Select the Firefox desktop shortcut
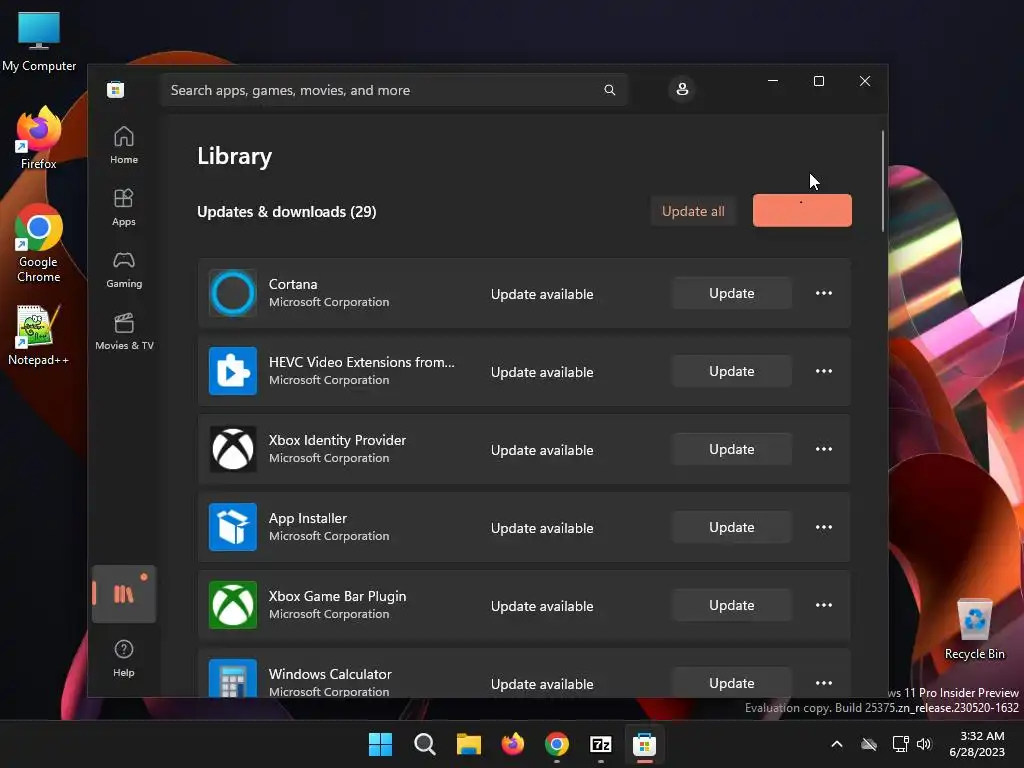This screenshot has height=768, width=1024. pyautogui.click(x=39, y=138)
